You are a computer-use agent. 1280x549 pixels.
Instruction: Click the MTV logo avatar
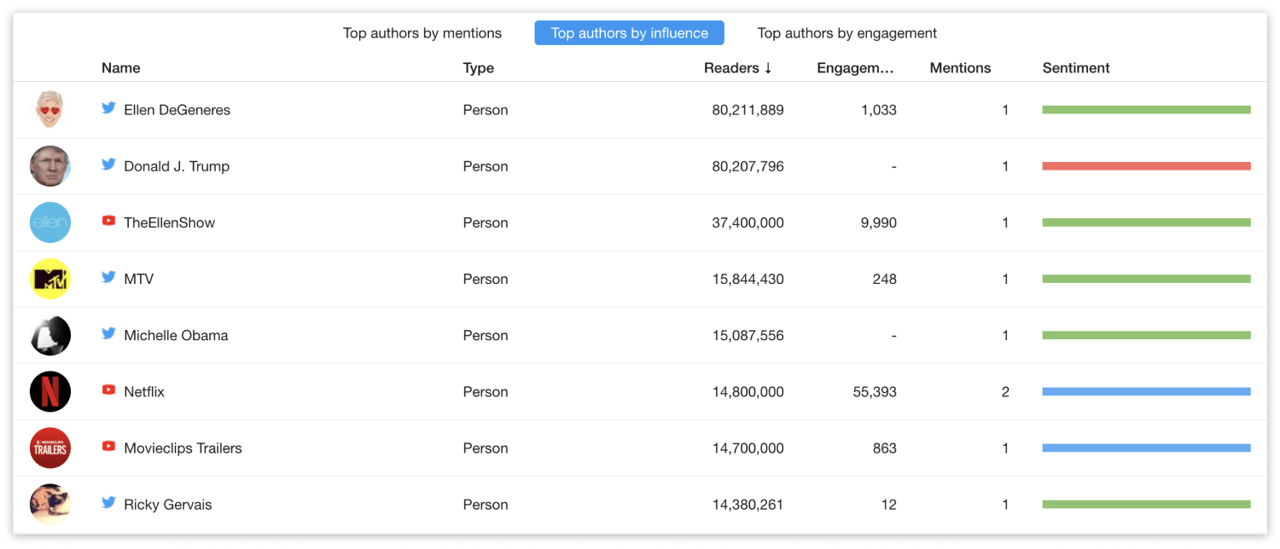50,279
